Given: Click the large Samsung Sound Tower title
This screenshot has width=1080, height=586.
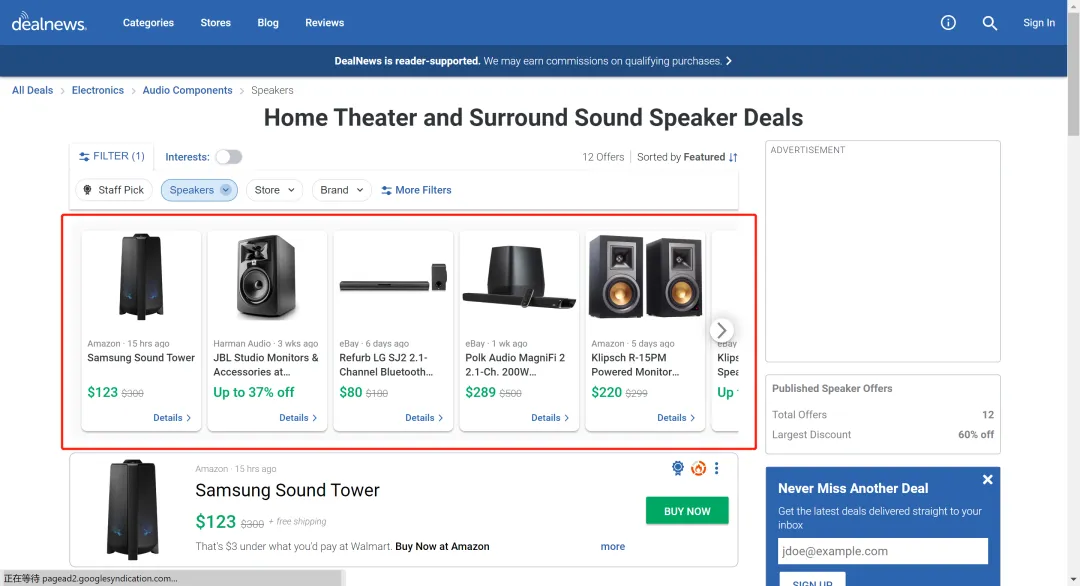Looking at the screenshot, I should coord(287,490).
